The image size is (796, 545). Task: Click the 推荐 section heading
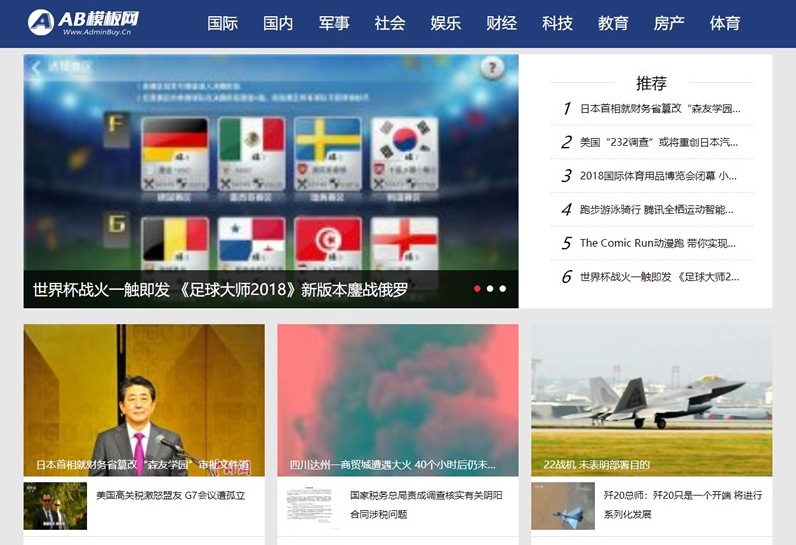[x=651, y=83]
